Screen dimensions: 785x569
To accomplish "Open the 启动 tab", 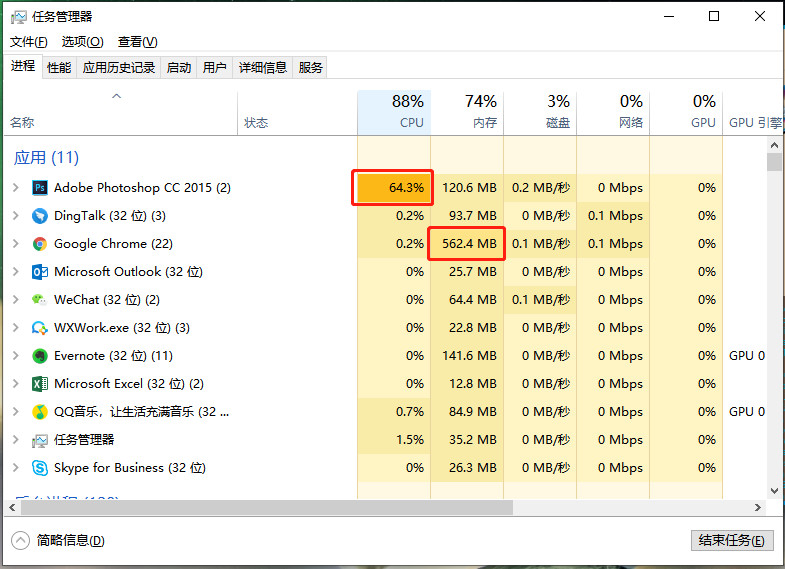I will pos(179,67).
